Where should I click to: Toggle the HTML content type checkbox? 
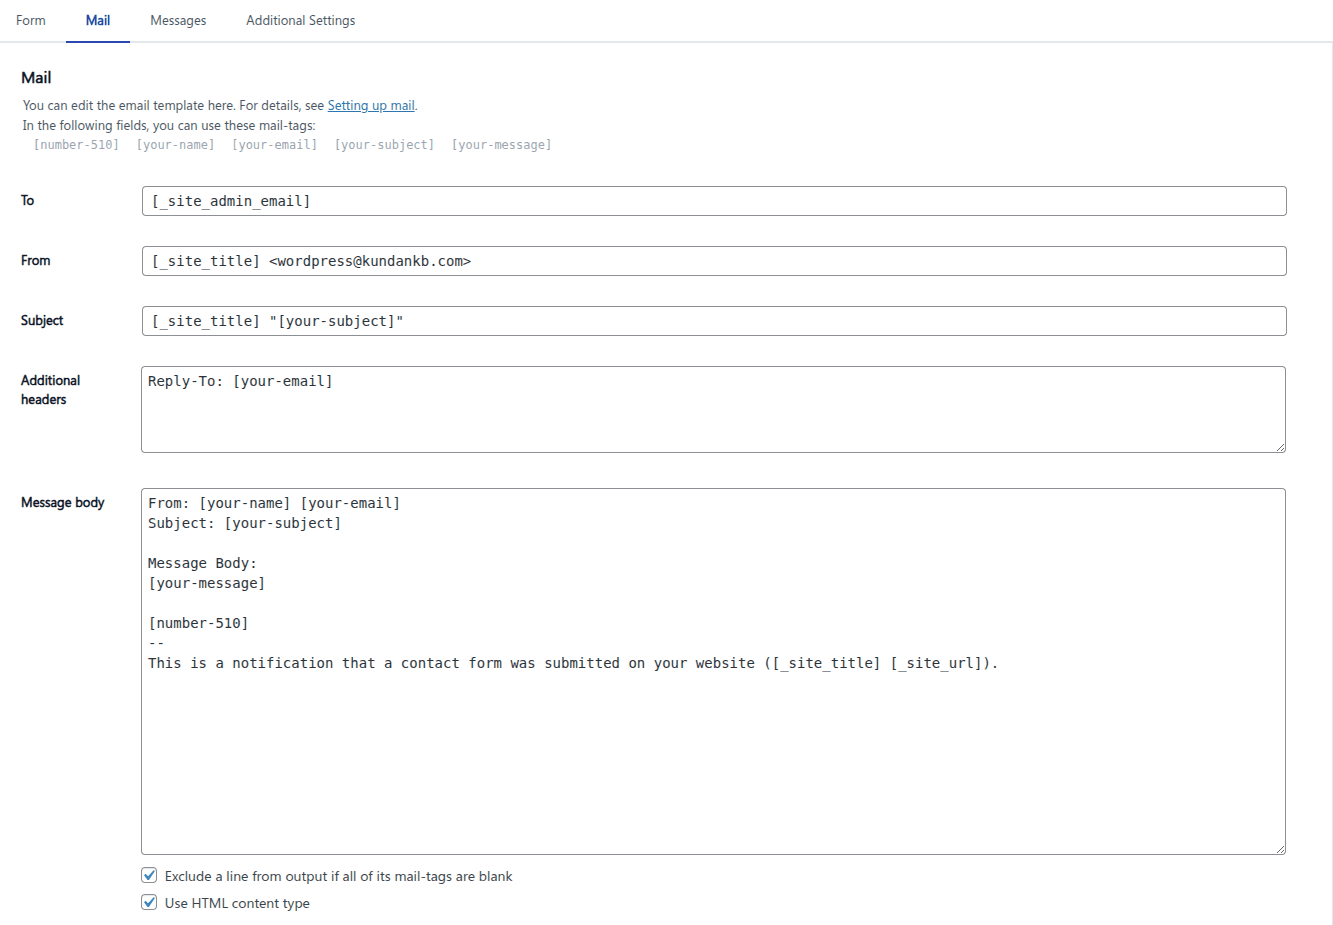[149, 901]
